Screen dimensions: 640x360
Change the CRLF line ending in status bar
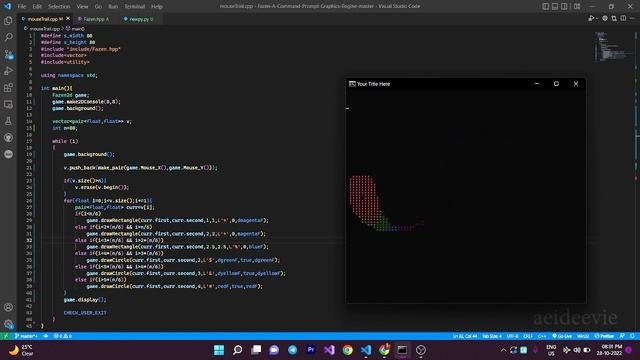tap(528, 336)
